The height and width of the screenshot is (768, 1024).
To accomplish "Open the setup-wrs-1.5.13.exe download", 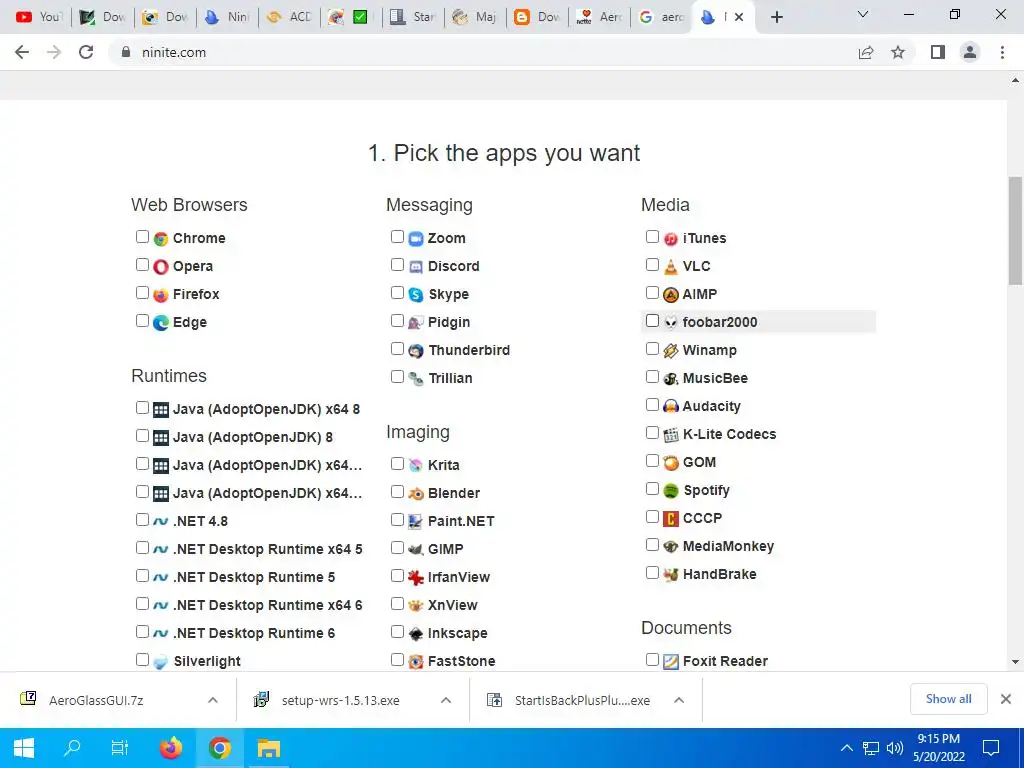I will 340,700.
